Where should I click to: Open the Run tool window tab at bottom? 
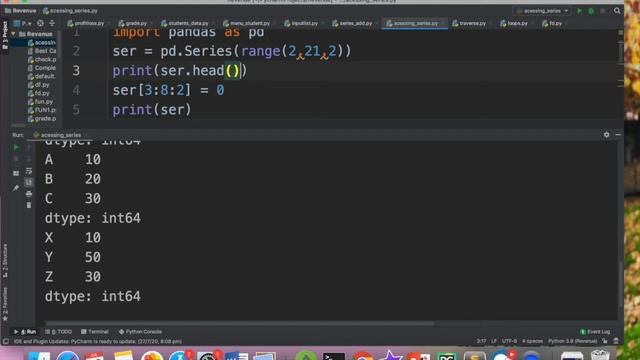(25, 332)
